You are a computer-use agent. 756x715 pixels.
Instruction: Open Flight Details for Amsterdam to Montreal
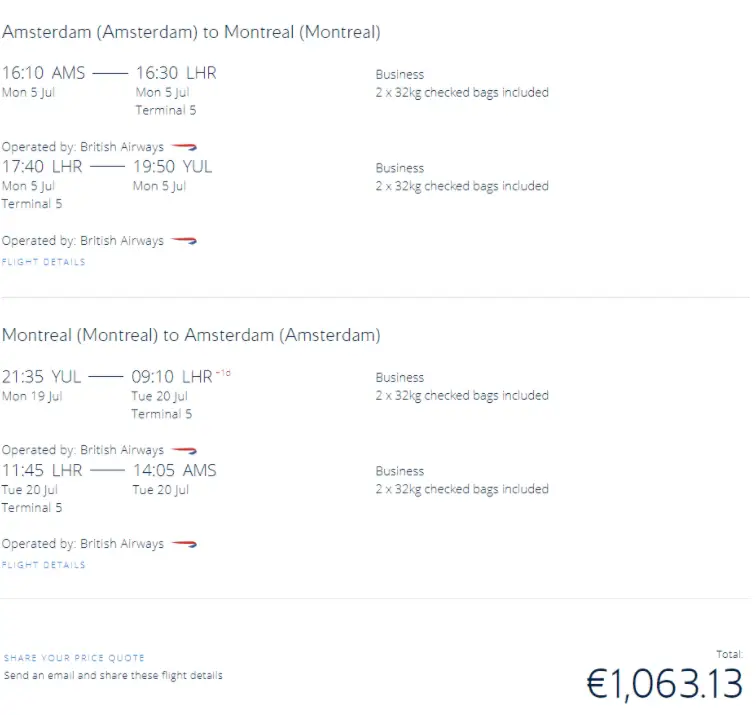(44, 262)
